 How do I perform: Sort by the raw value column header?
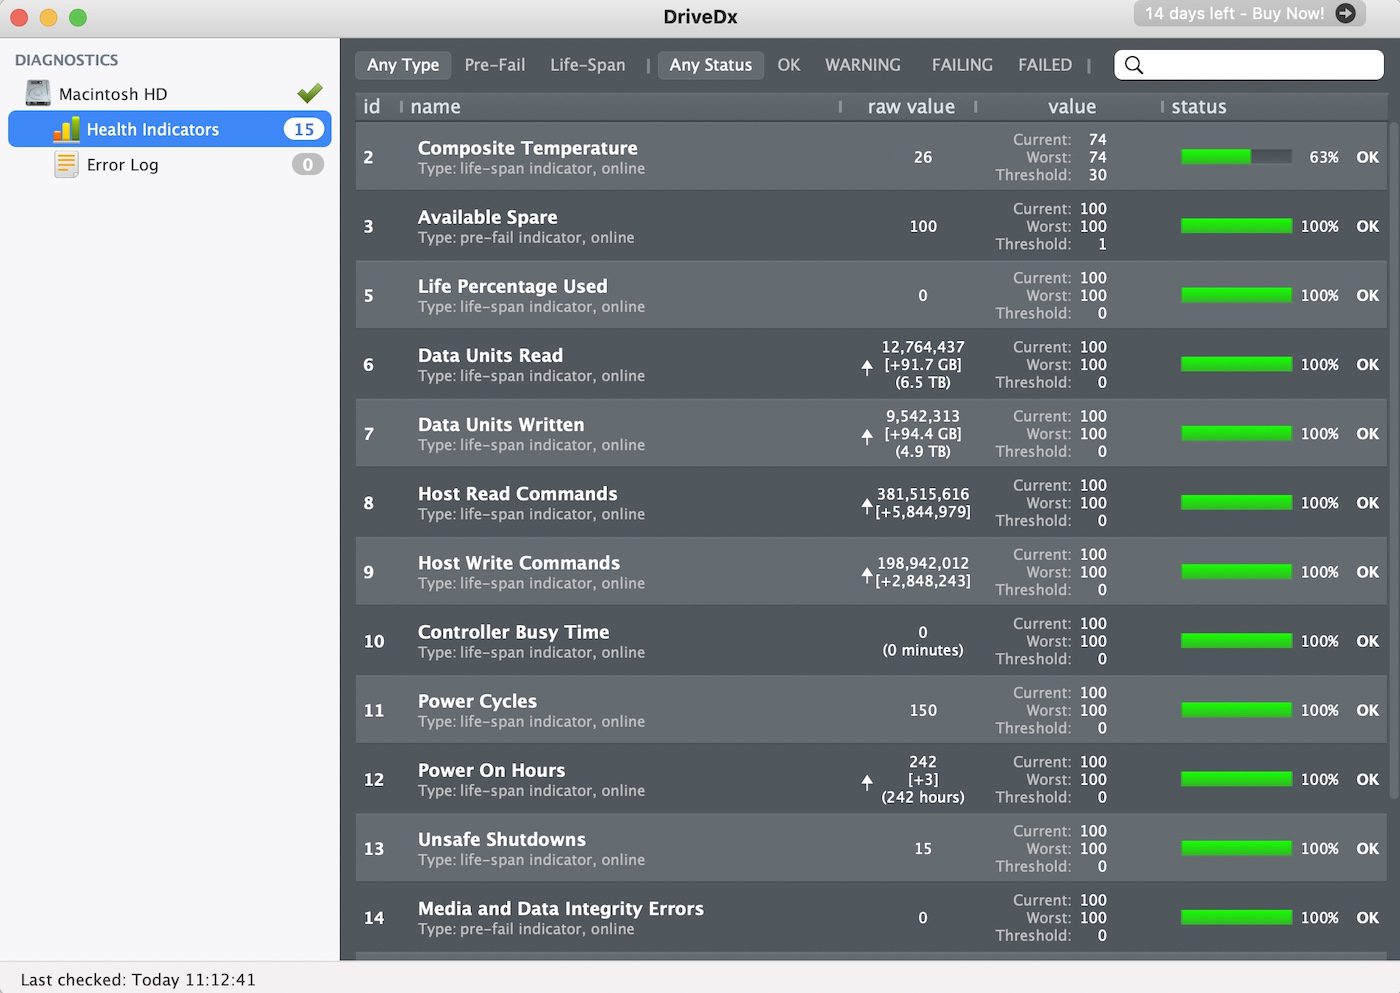point(910,107)
